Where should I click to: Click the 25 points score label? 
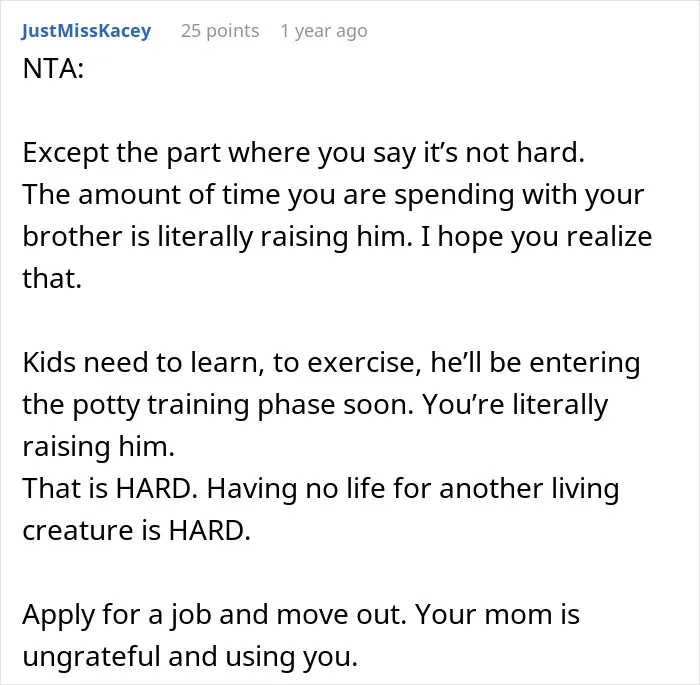pyautogui.click(x=220, y=31)
